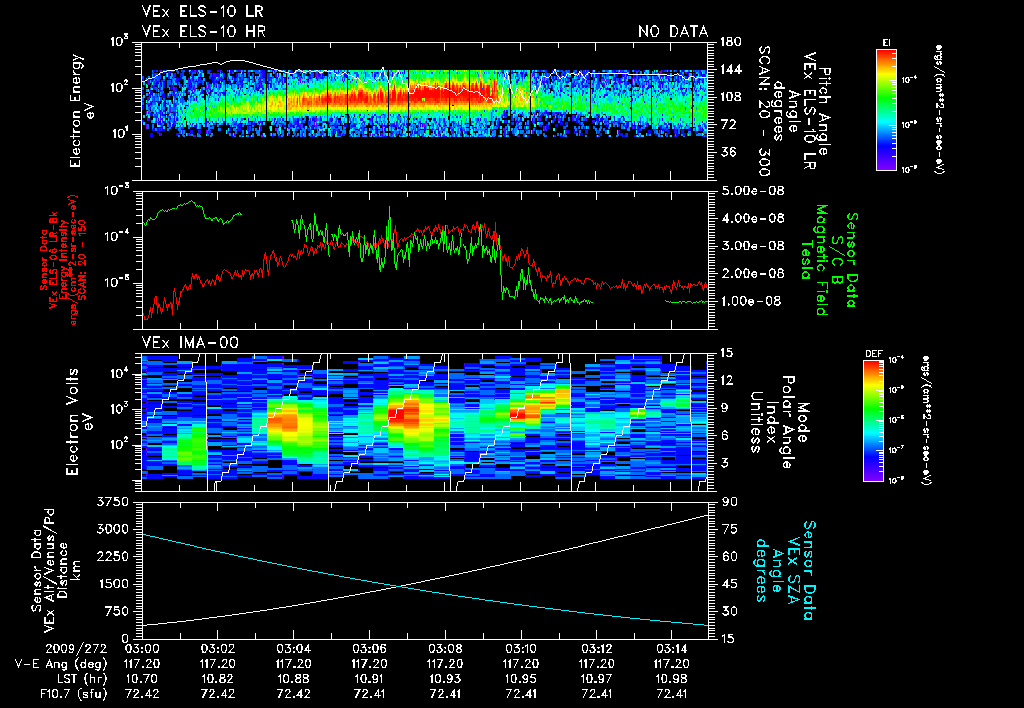The width and height of the screenshot is (1024, 708).
Task: Click the SZA axis tick 60
Action: [x=729, y=557]
